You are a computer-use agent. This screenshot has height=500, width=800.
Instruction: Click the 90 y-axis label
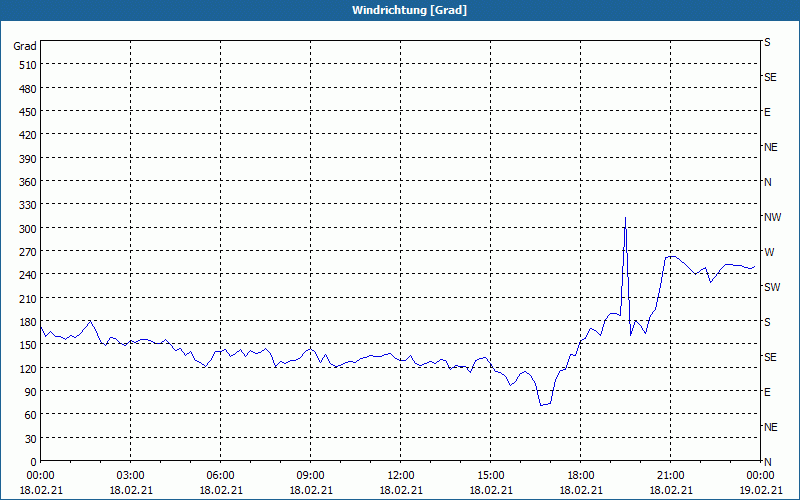[31, 392]
